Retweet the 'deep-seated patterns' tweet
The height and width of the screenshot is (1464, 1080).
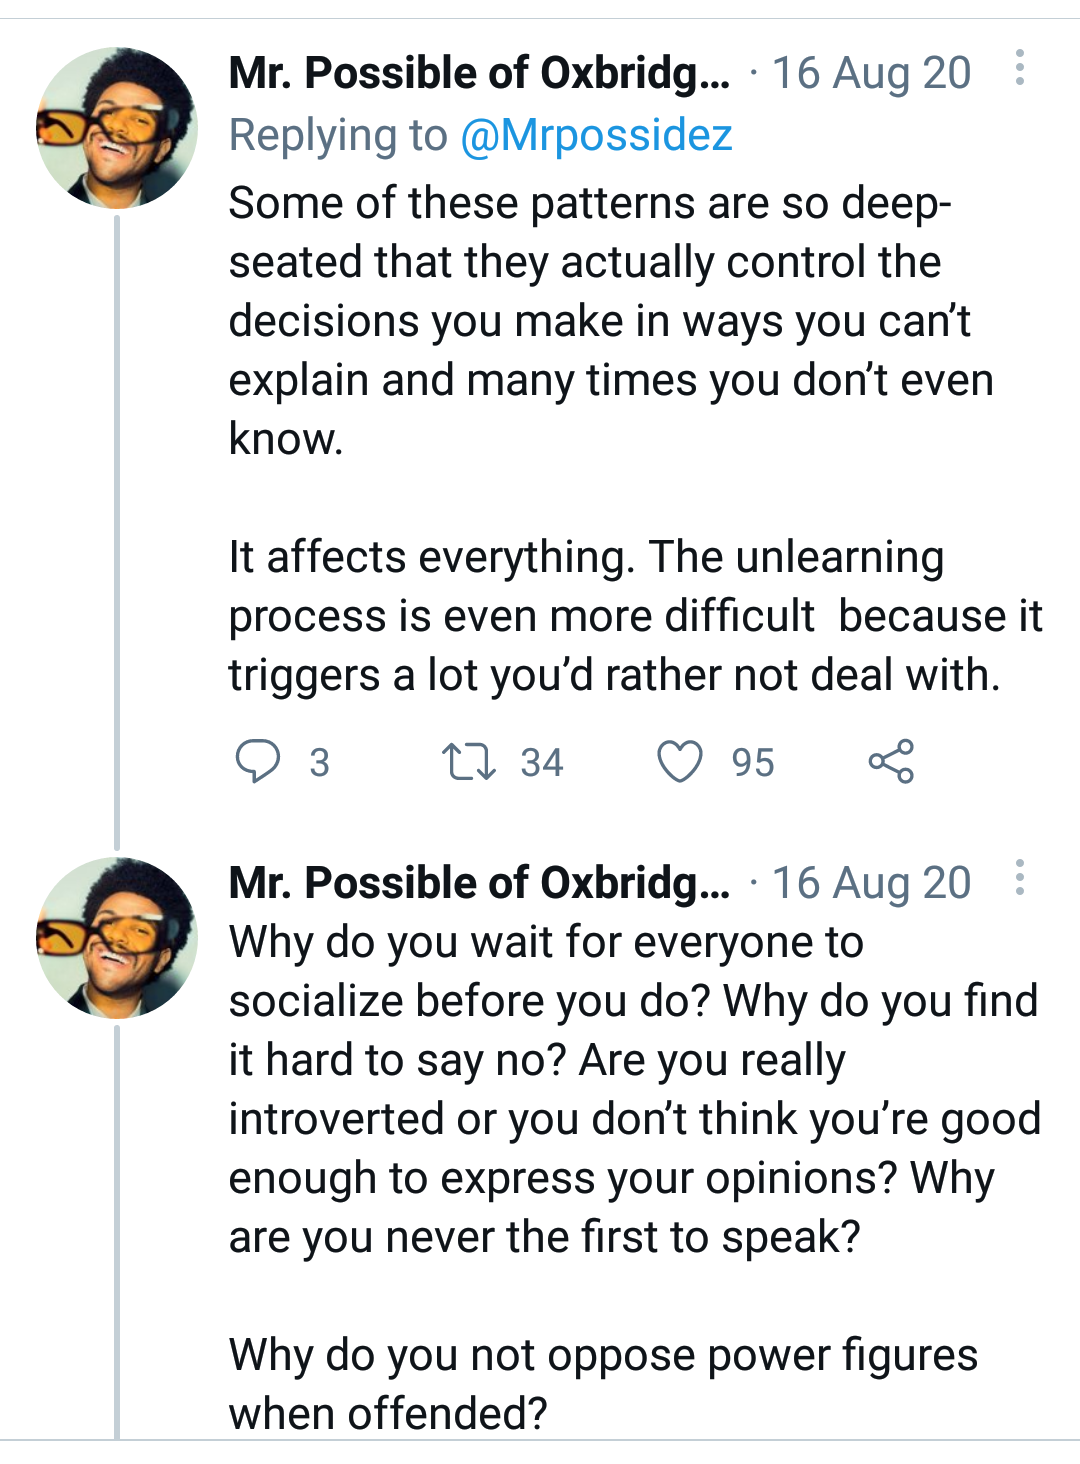point(468,762)
